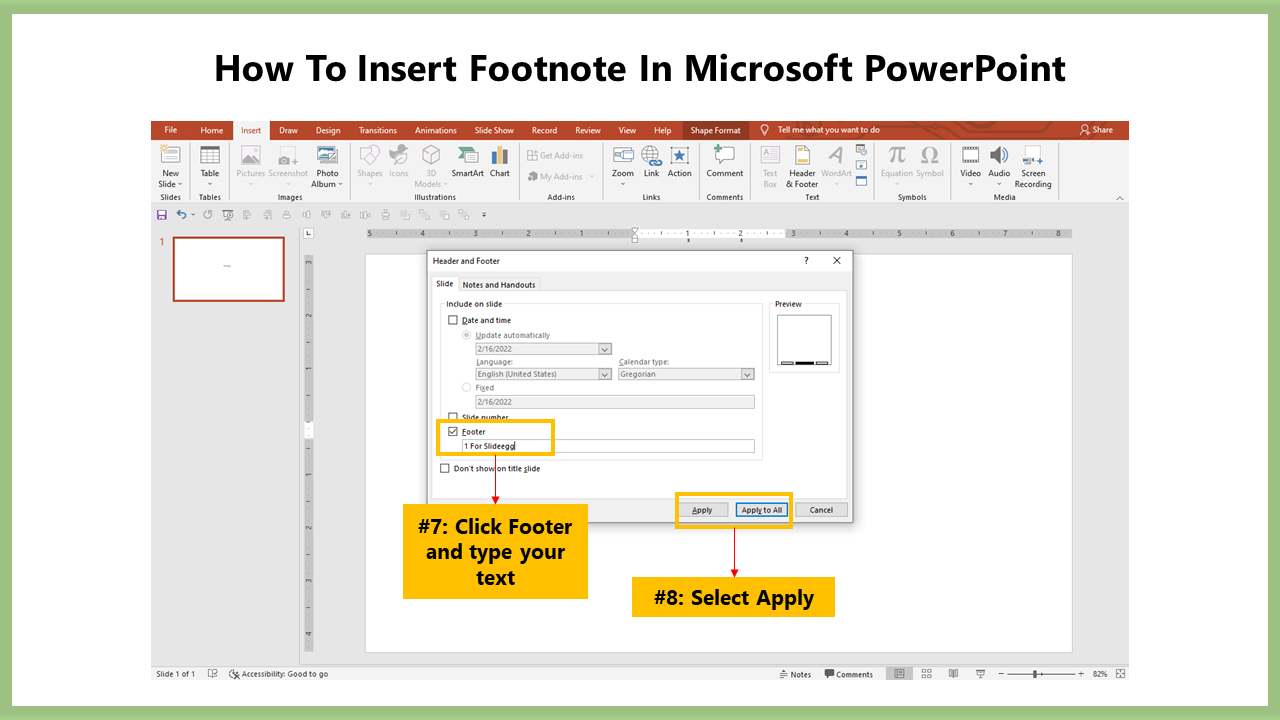
Task: Toggle Normal view in status bar
Action: (900, 674)
